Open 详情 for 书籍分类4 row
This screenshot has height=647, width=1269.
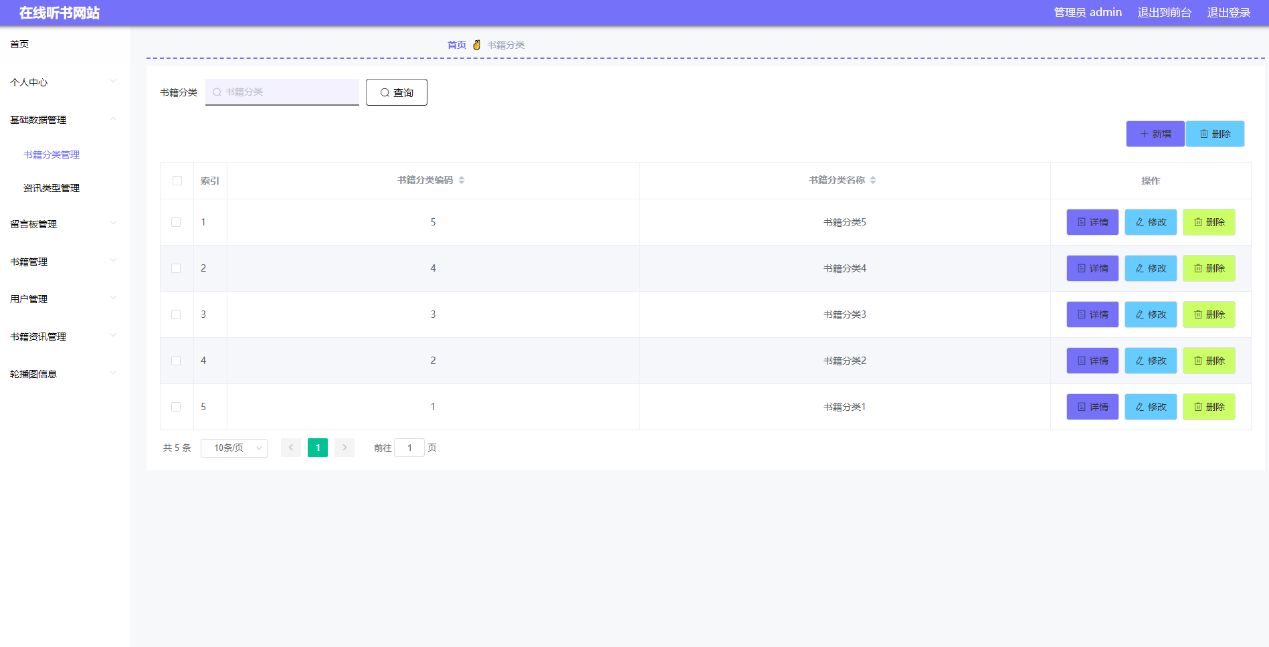(1093, 268)
